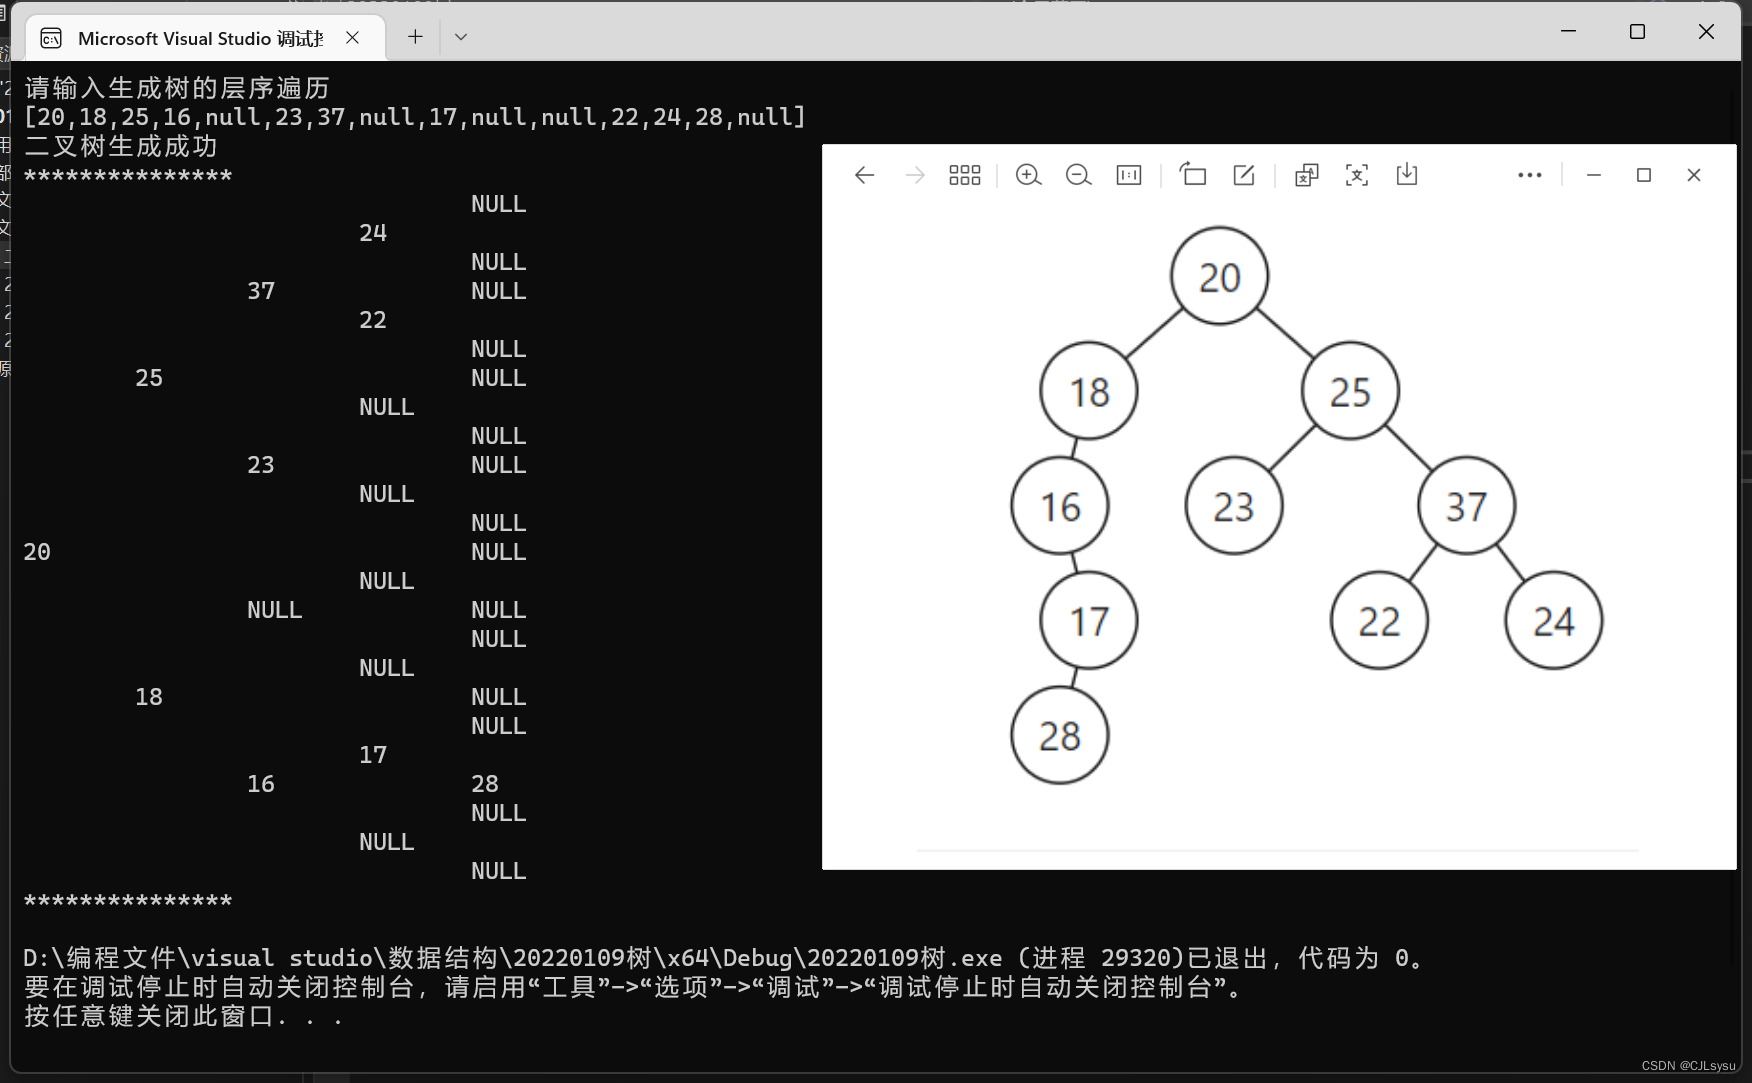Open the terminal new tab dropdown chevron
The image size is (1752, 1083).
(460, 37)
